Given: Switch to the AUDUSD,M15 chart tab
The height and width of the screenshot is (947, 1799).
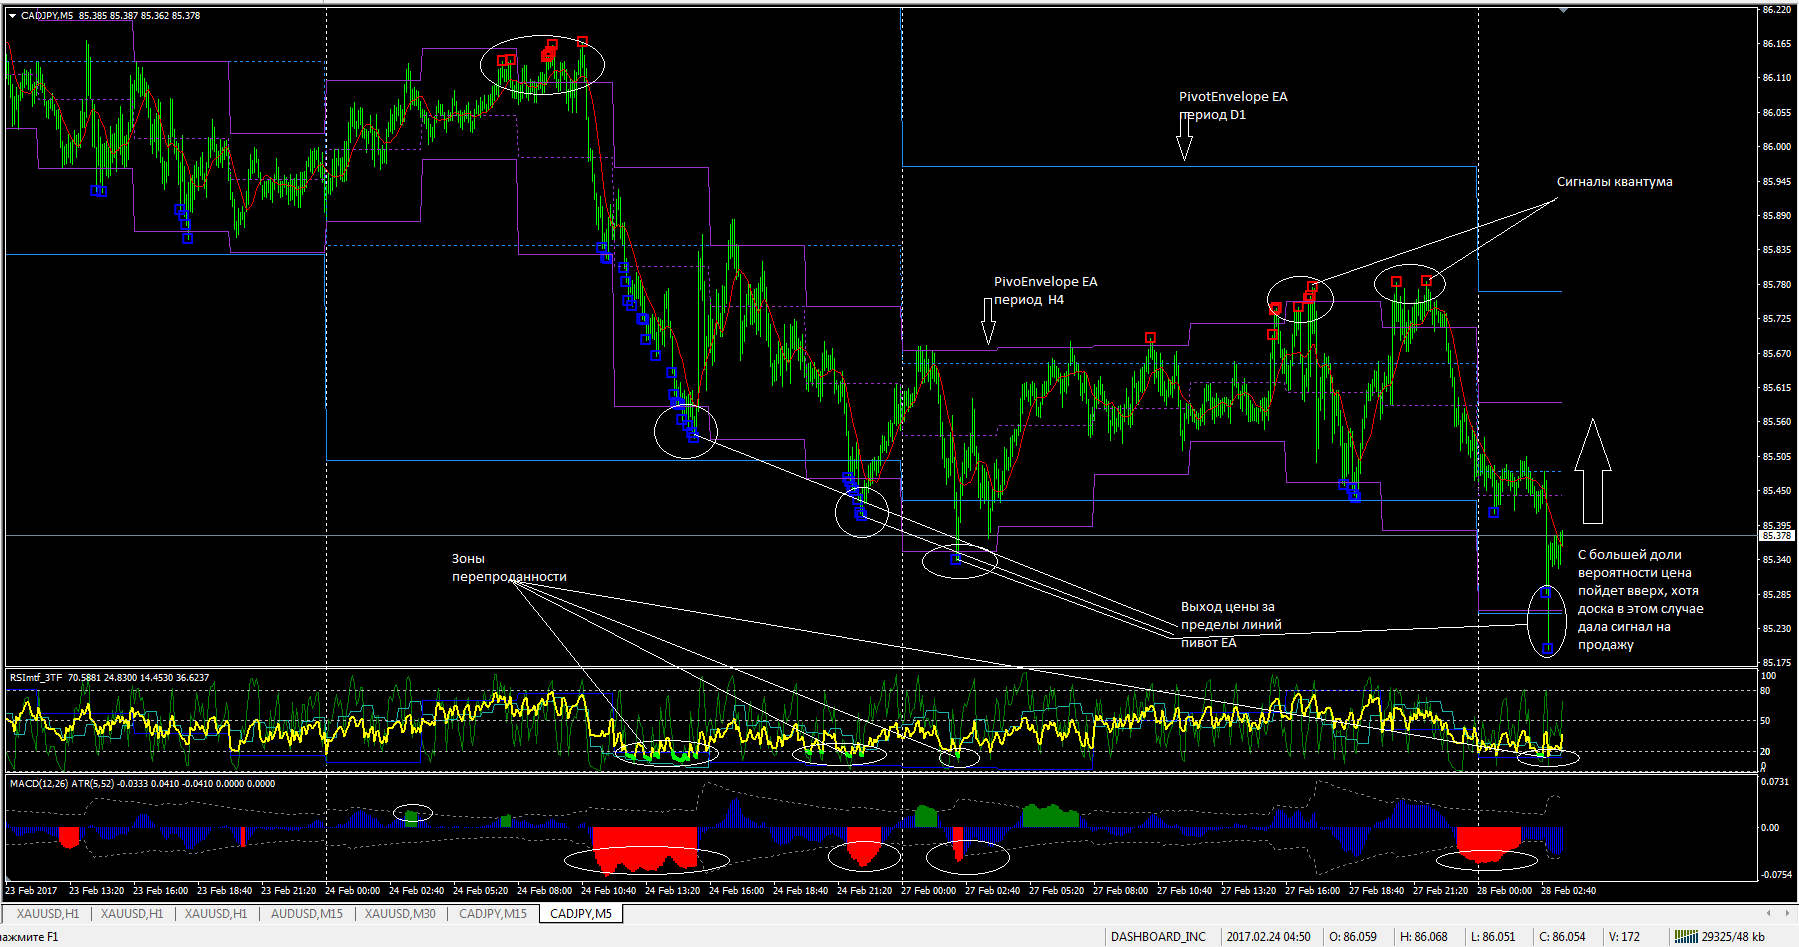Looking at the screenshot, I should (307, 913).
